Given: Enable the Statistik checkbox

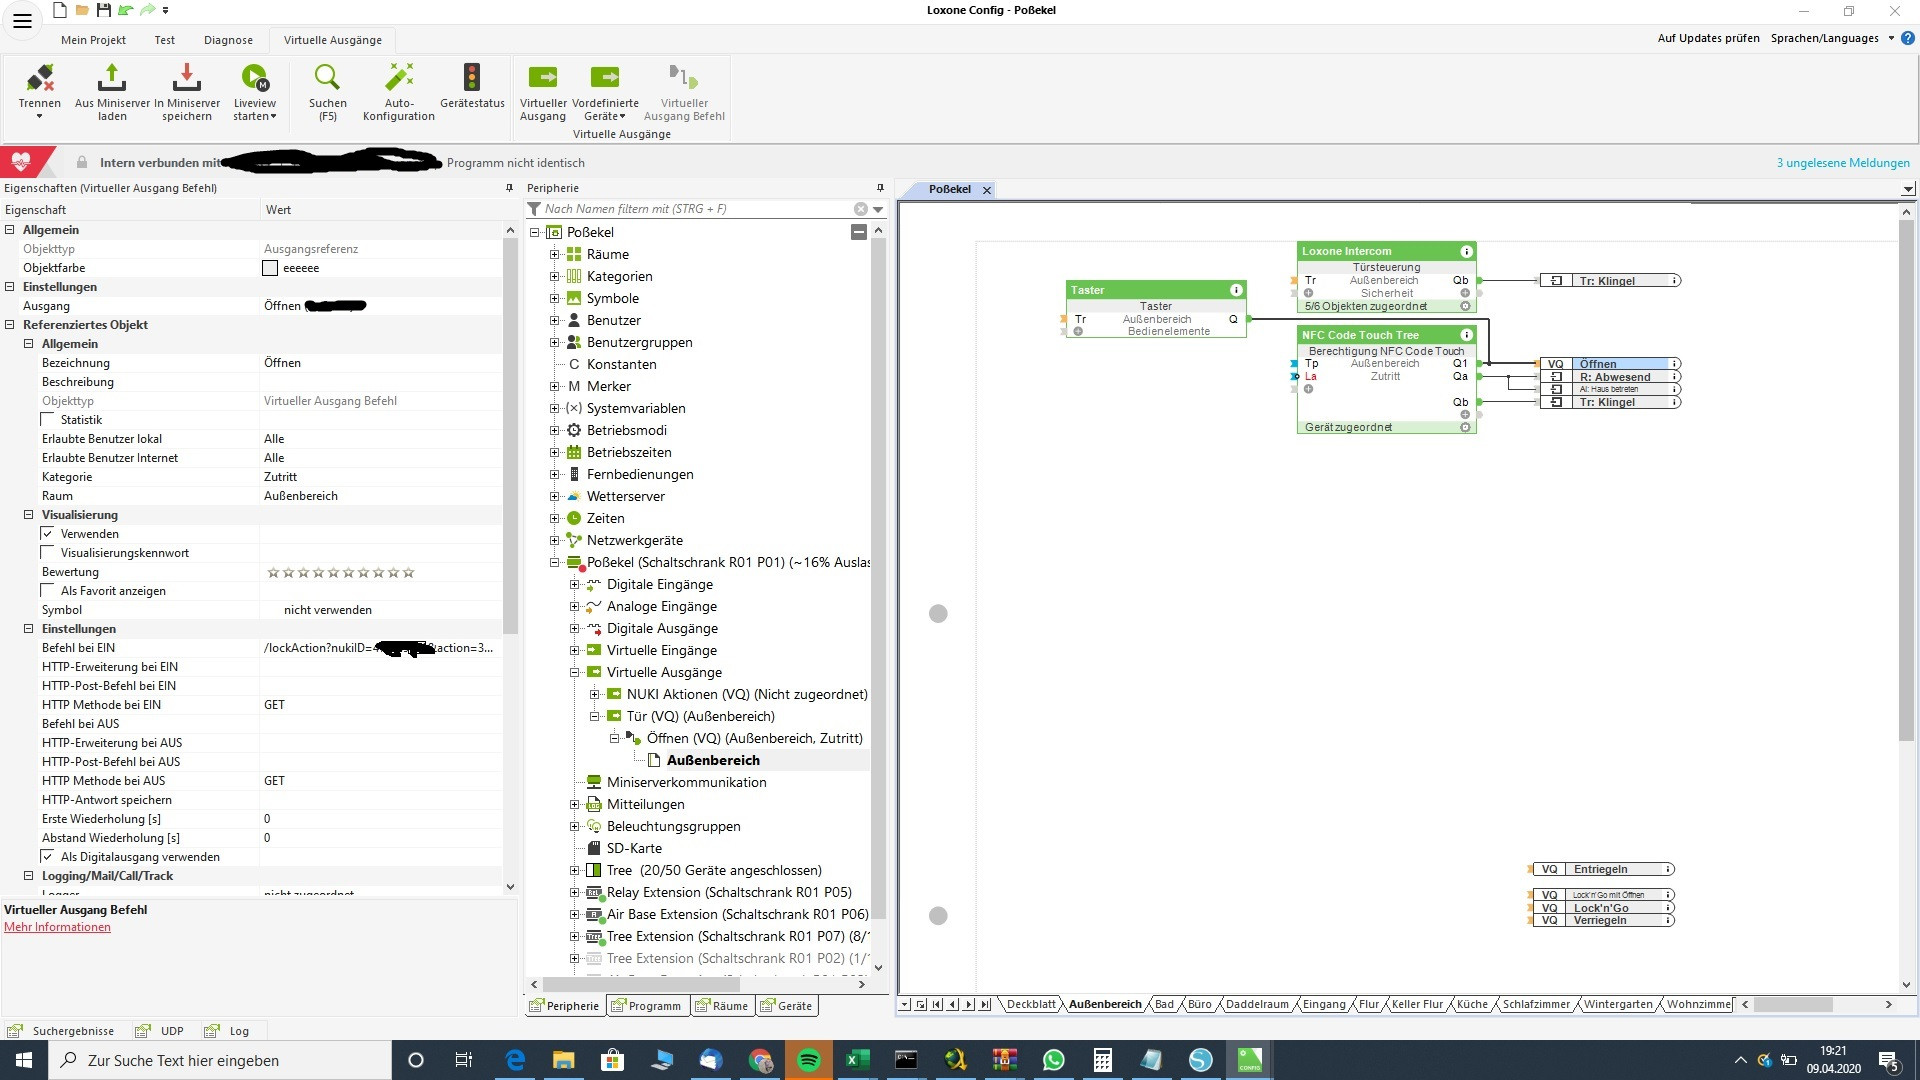Looking at the screenshot, I should [x=48, y=420].
